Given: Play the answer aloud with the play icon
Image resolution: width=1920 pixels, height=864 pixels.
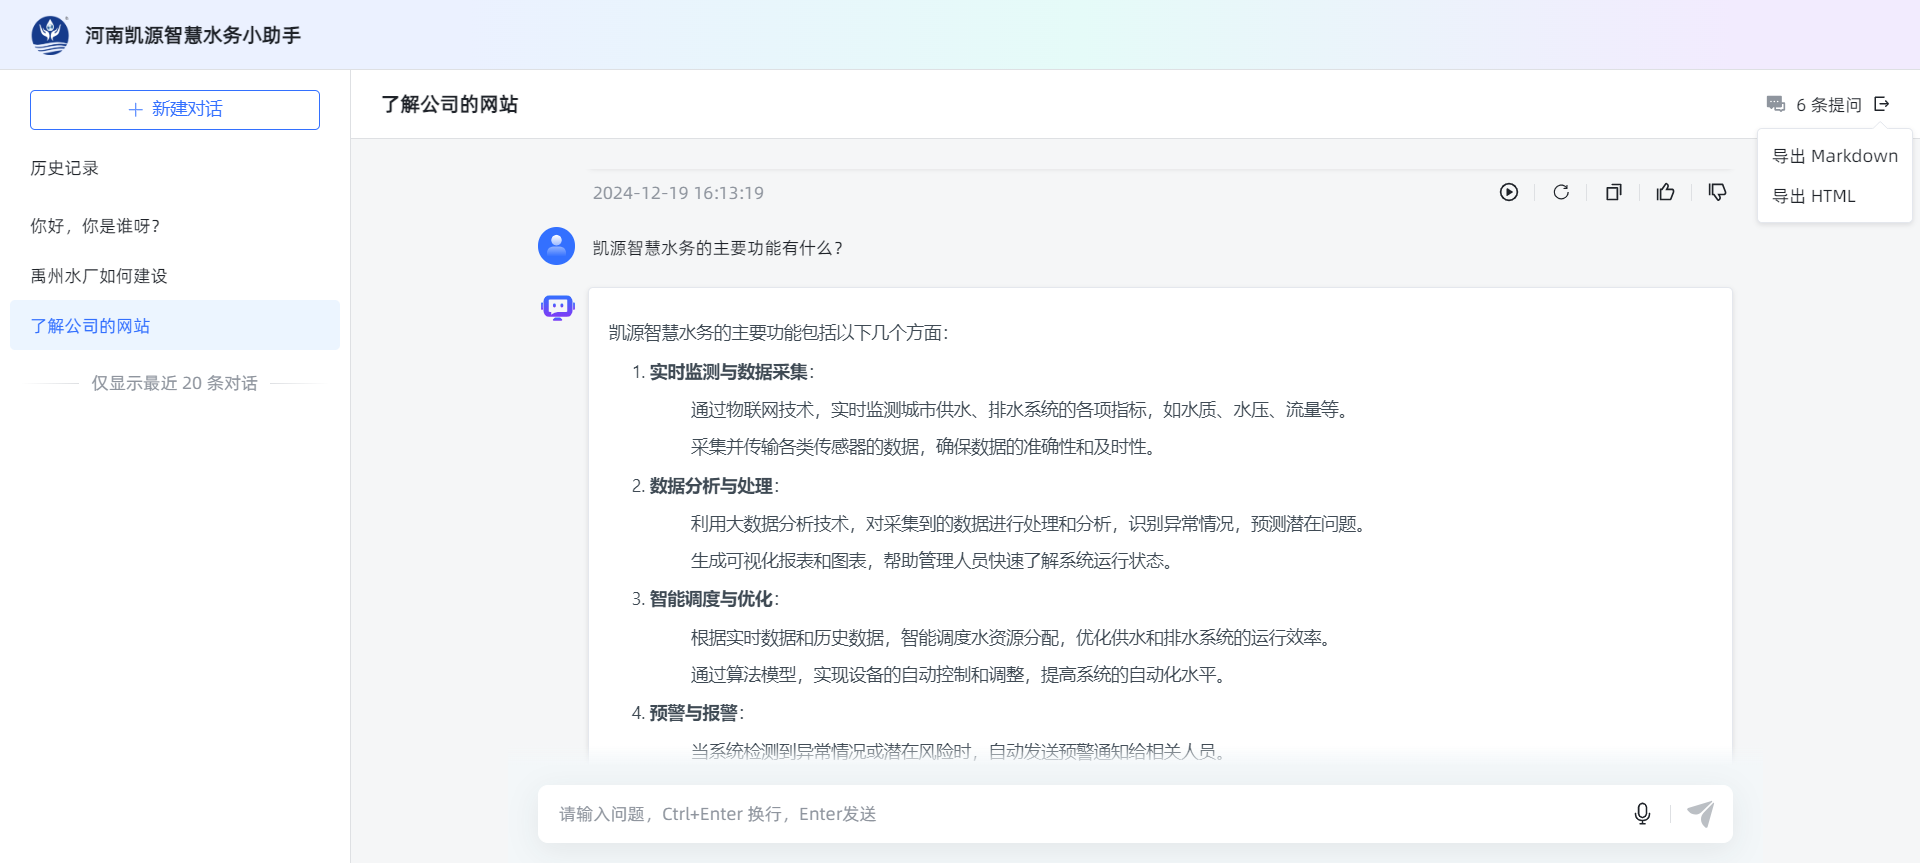Looking at the screenshot, I should click(1509, 192).
